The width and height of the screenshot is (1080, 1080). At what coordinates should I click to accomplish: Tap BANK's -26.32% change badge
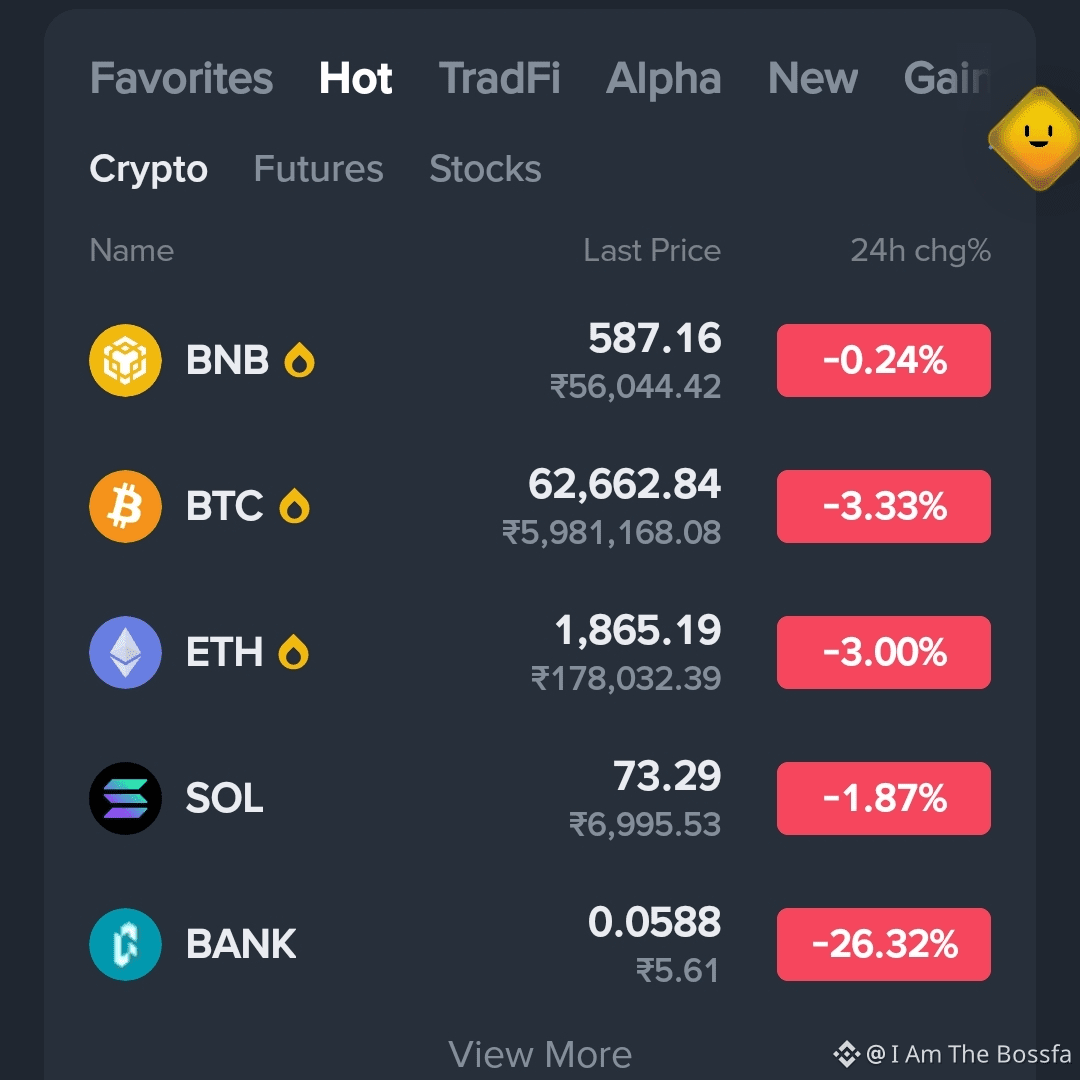pyautogui.click(x=884, y=944)
